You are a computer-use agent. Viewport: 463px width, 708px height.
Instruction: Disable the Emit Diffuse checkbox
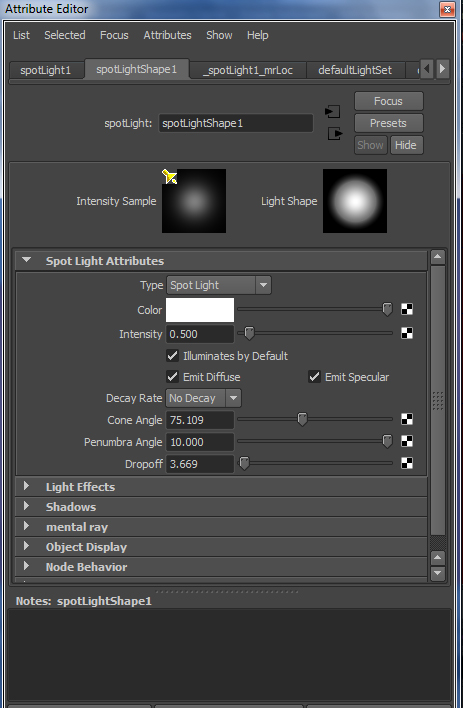tap(172, 377)
